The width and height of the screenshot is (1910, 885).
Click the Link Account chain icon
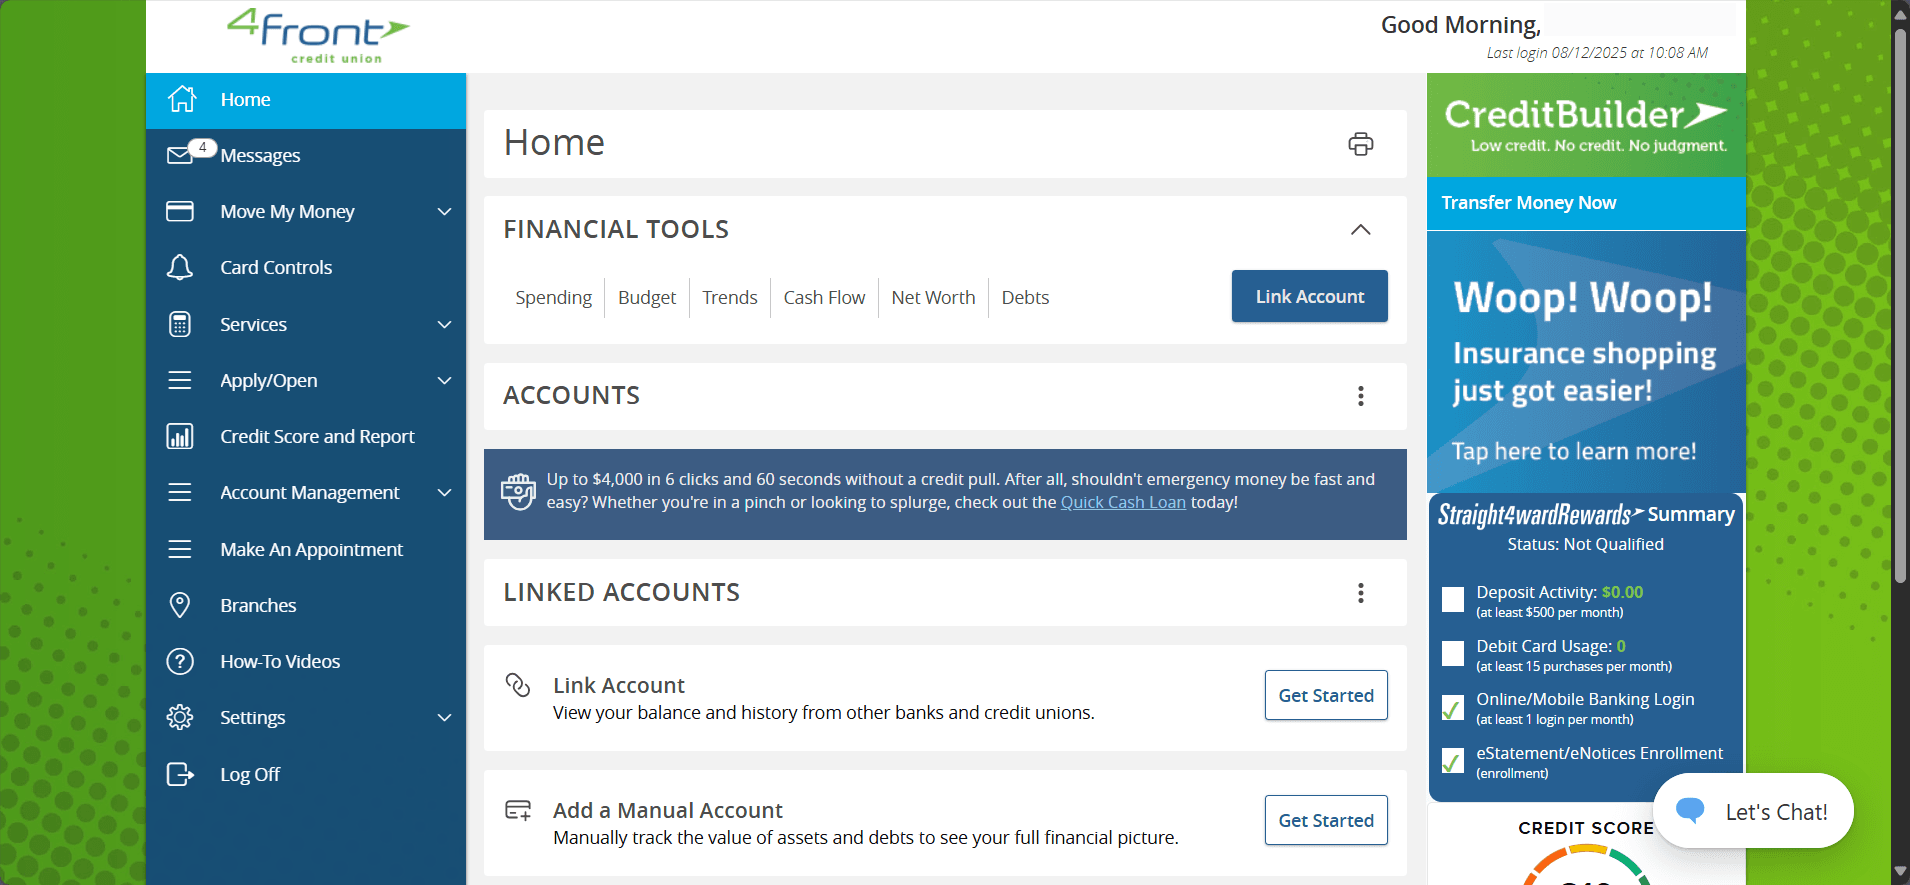pos(518,685)
